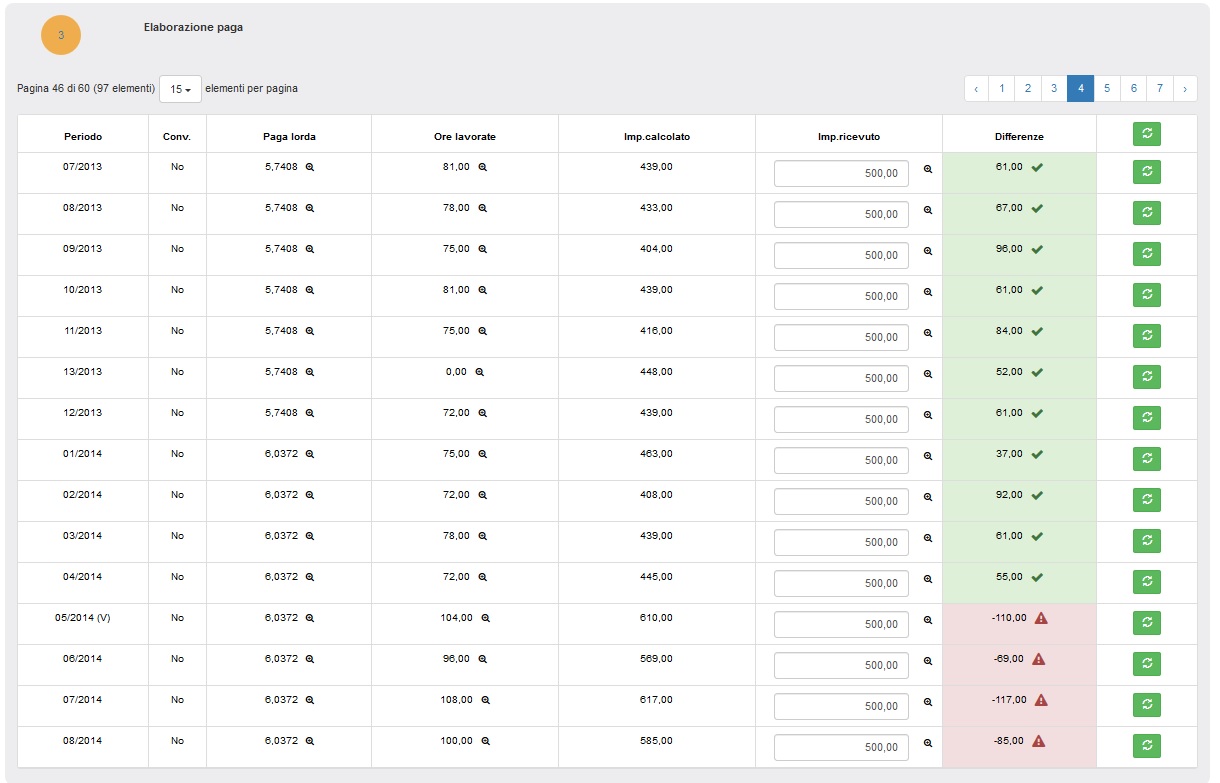Go to page 5 in pagination
1220x783 pixels.
tap(1107, 89)
